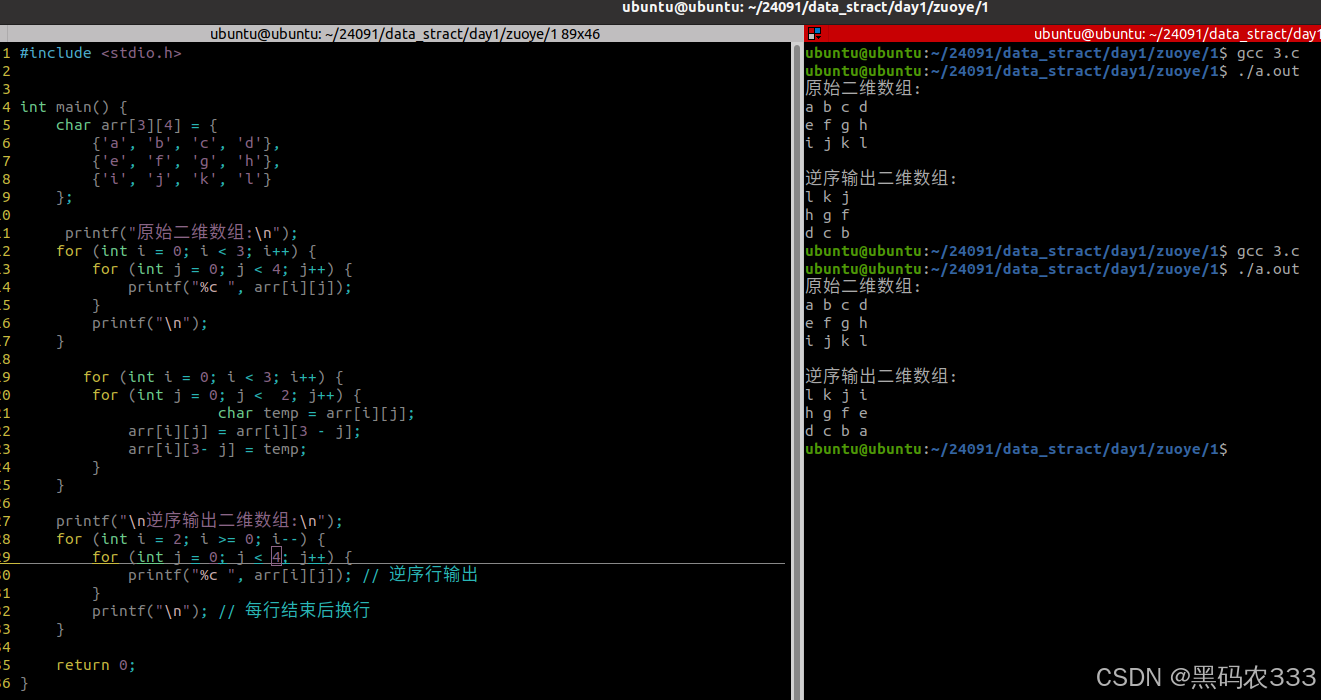
Task: Click line number 1 in the editor
Action: click(7, 53)
